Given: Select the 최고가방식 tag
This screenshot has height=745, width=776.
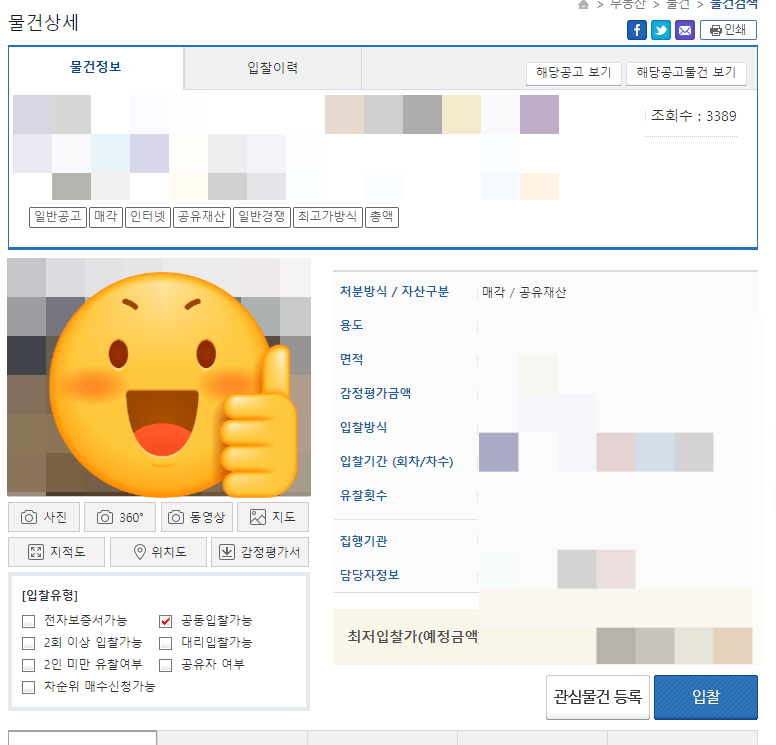Looking at the screenshot, I should coord(328,217).
